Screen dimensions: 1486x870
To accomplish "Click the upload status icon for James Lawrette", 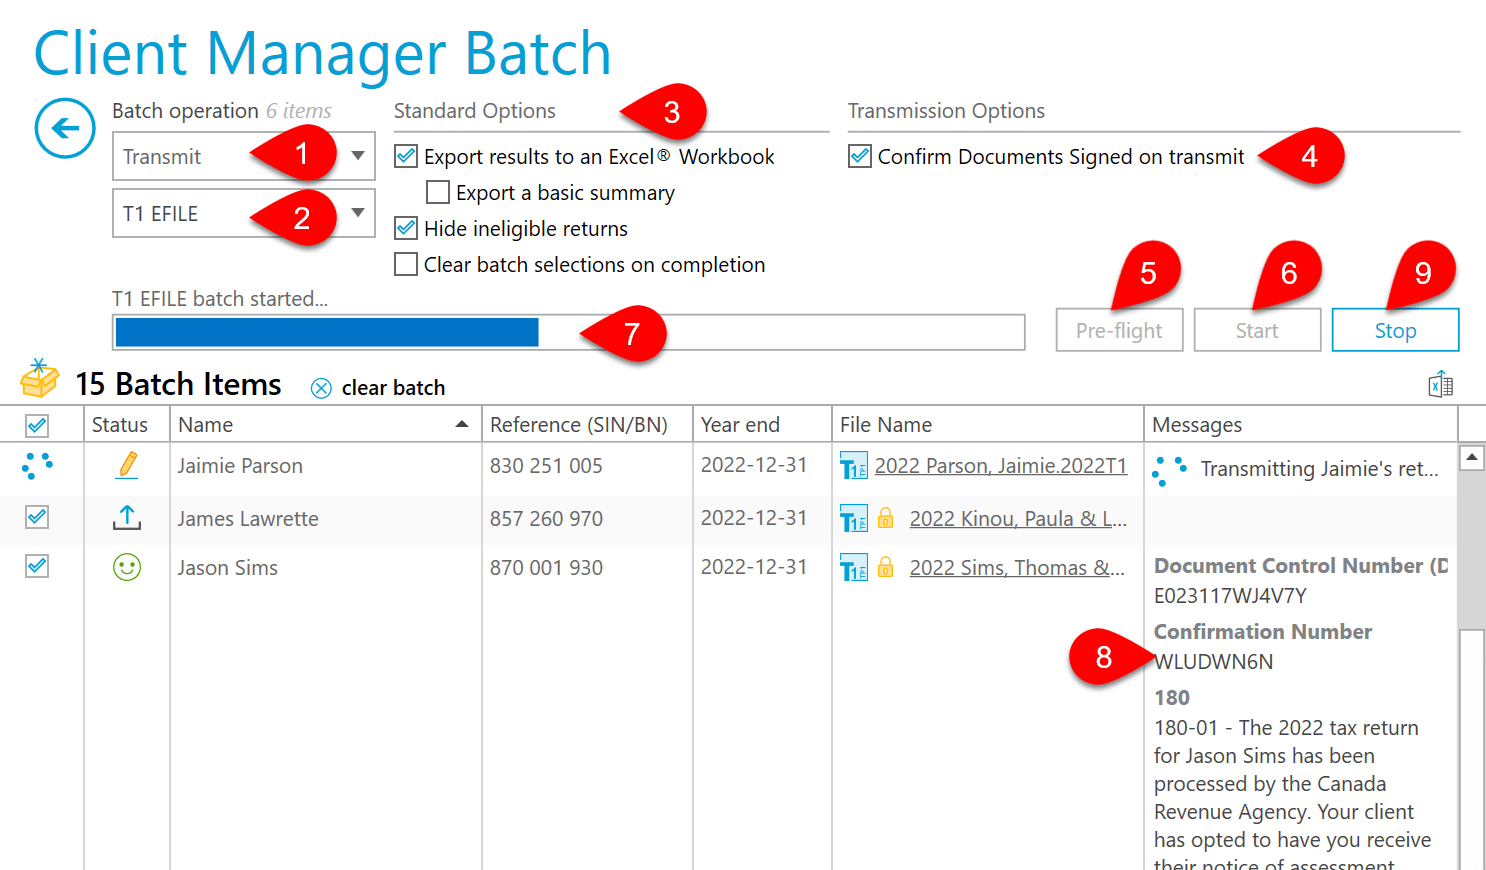I will click(x=127, y=517).
